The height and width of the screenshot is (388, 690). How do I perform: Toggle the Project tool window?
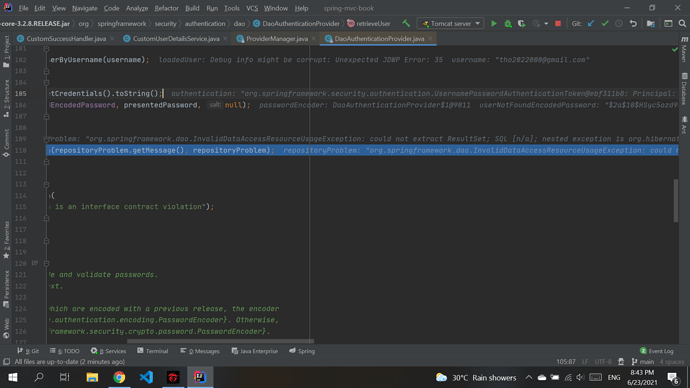pos(6,52)
